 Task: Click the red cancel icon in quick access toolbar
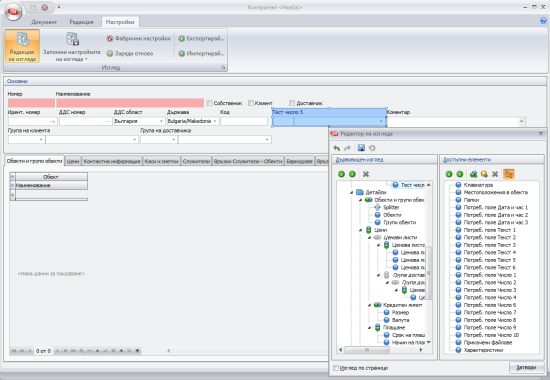pos(45,7)
